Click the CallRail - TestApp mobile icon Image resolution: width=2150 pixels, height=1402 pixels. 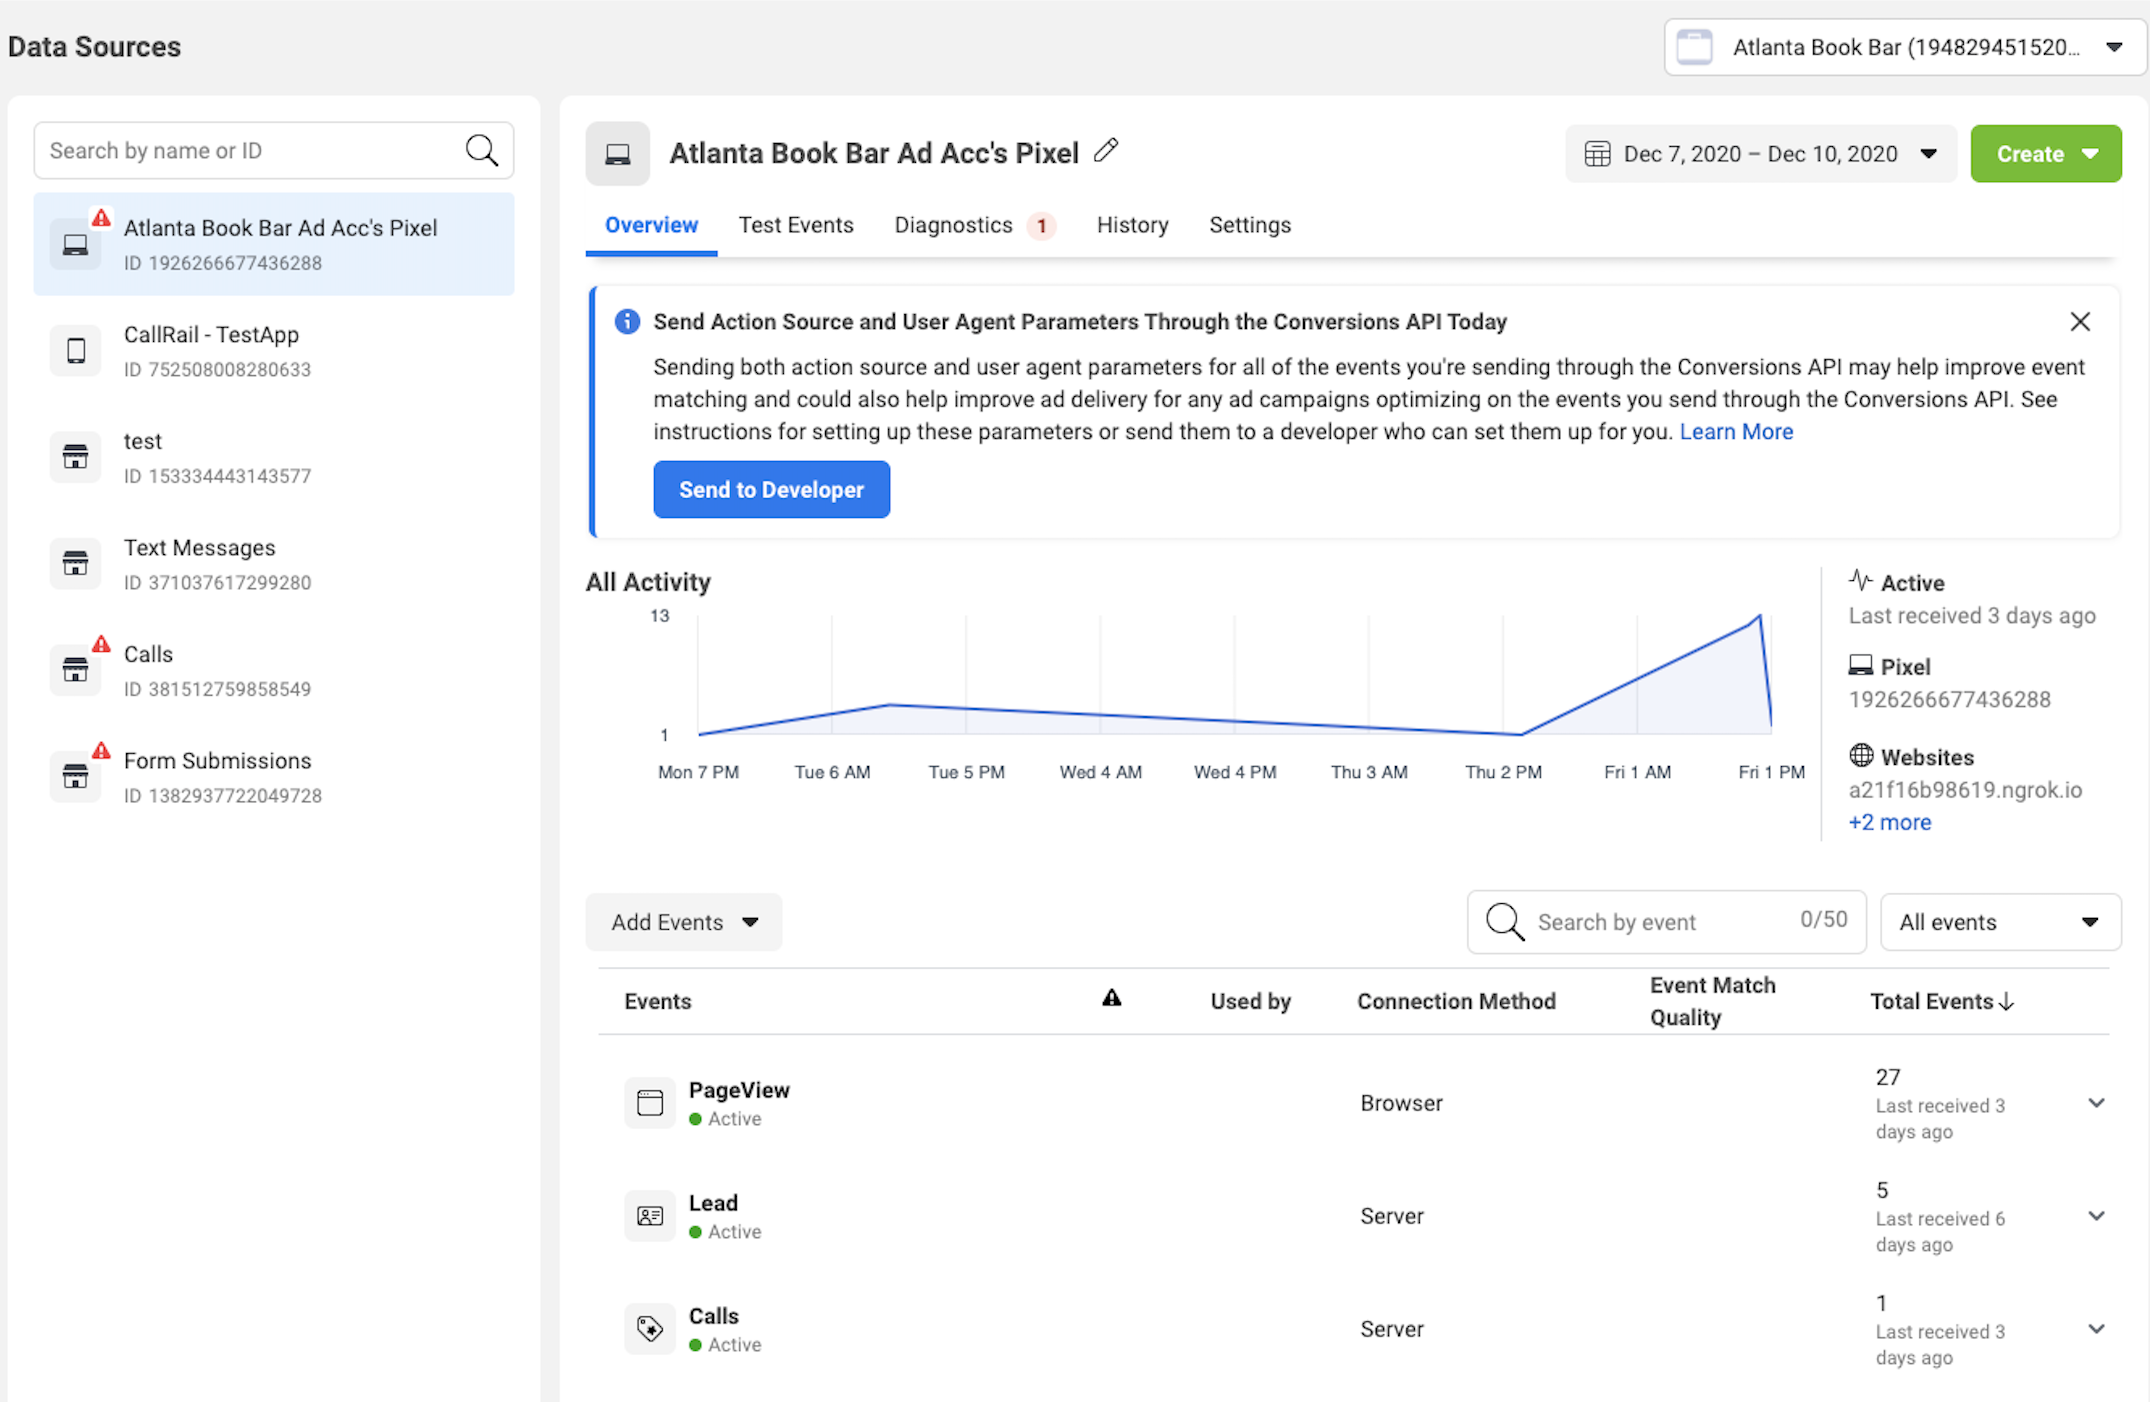tap(76, 351)
